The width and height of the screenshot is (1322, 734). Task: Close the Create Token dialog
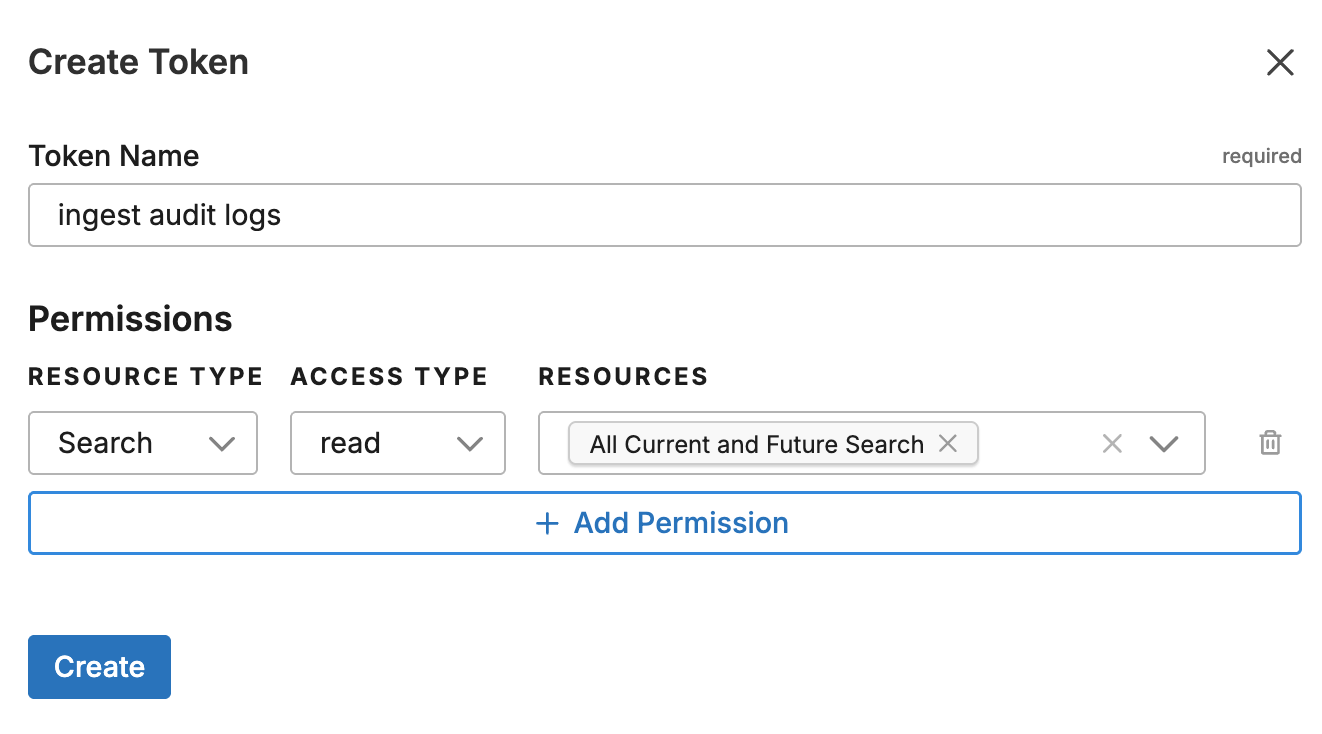[1280, 63]
